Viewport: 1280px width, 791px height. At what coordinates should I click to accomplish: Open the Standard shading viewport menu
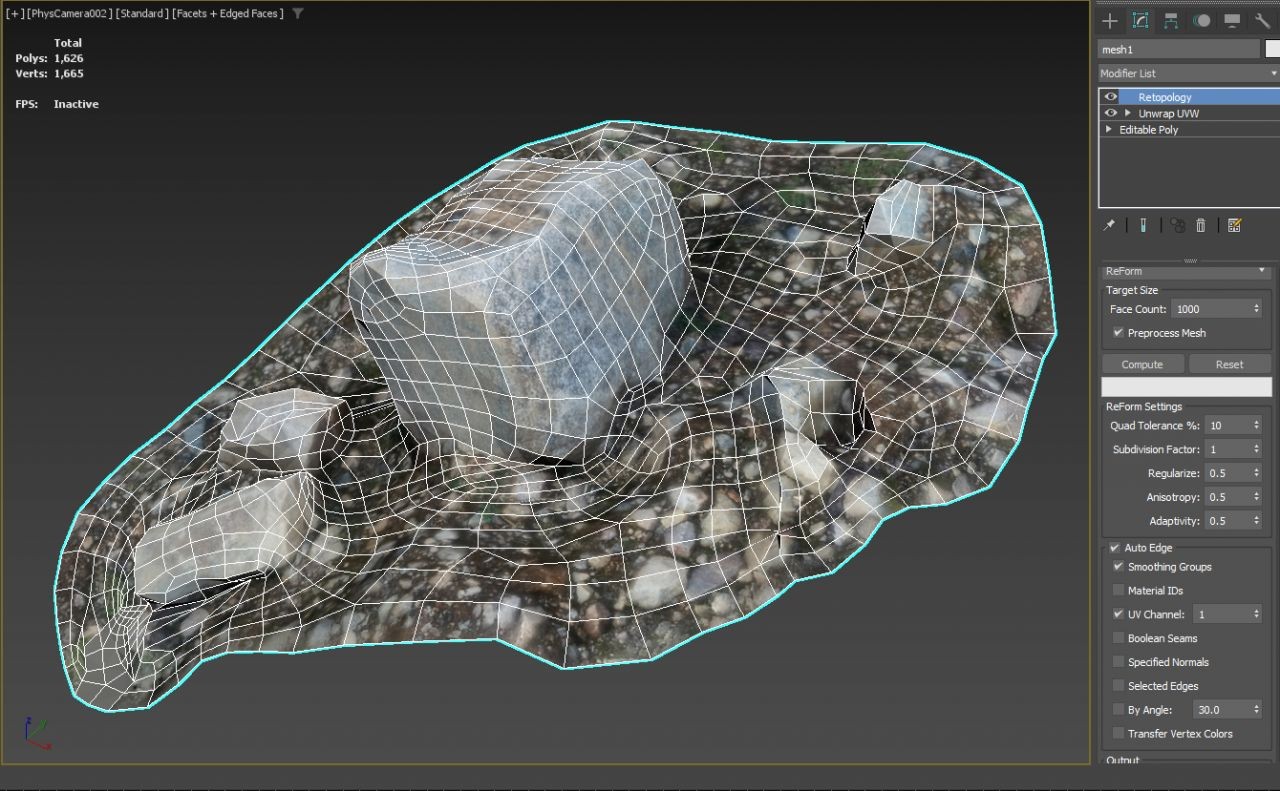pyautogui.click(x=143, y=14)
